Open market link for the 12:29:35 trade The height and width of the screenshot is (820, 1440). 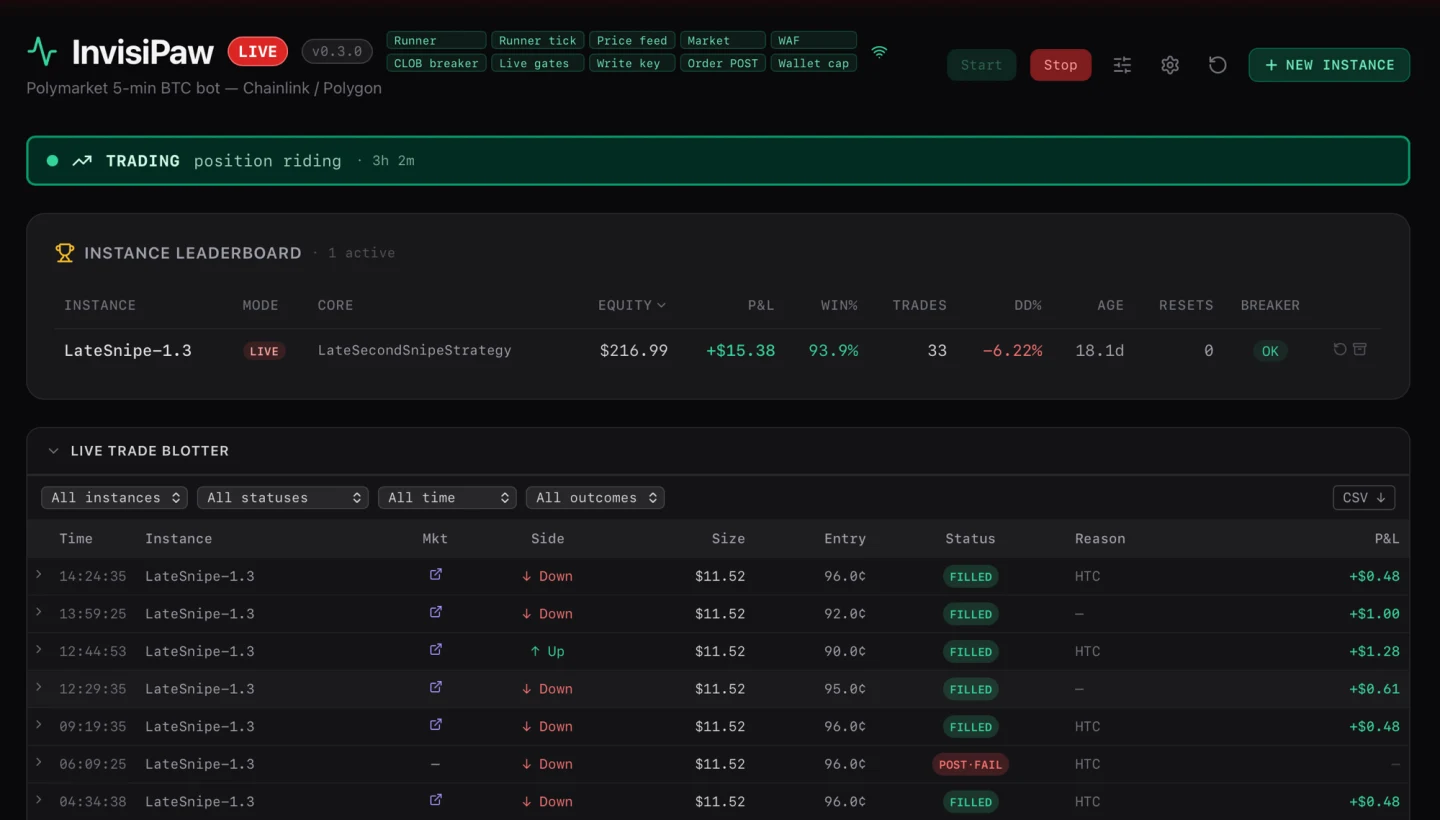(435, 687)
